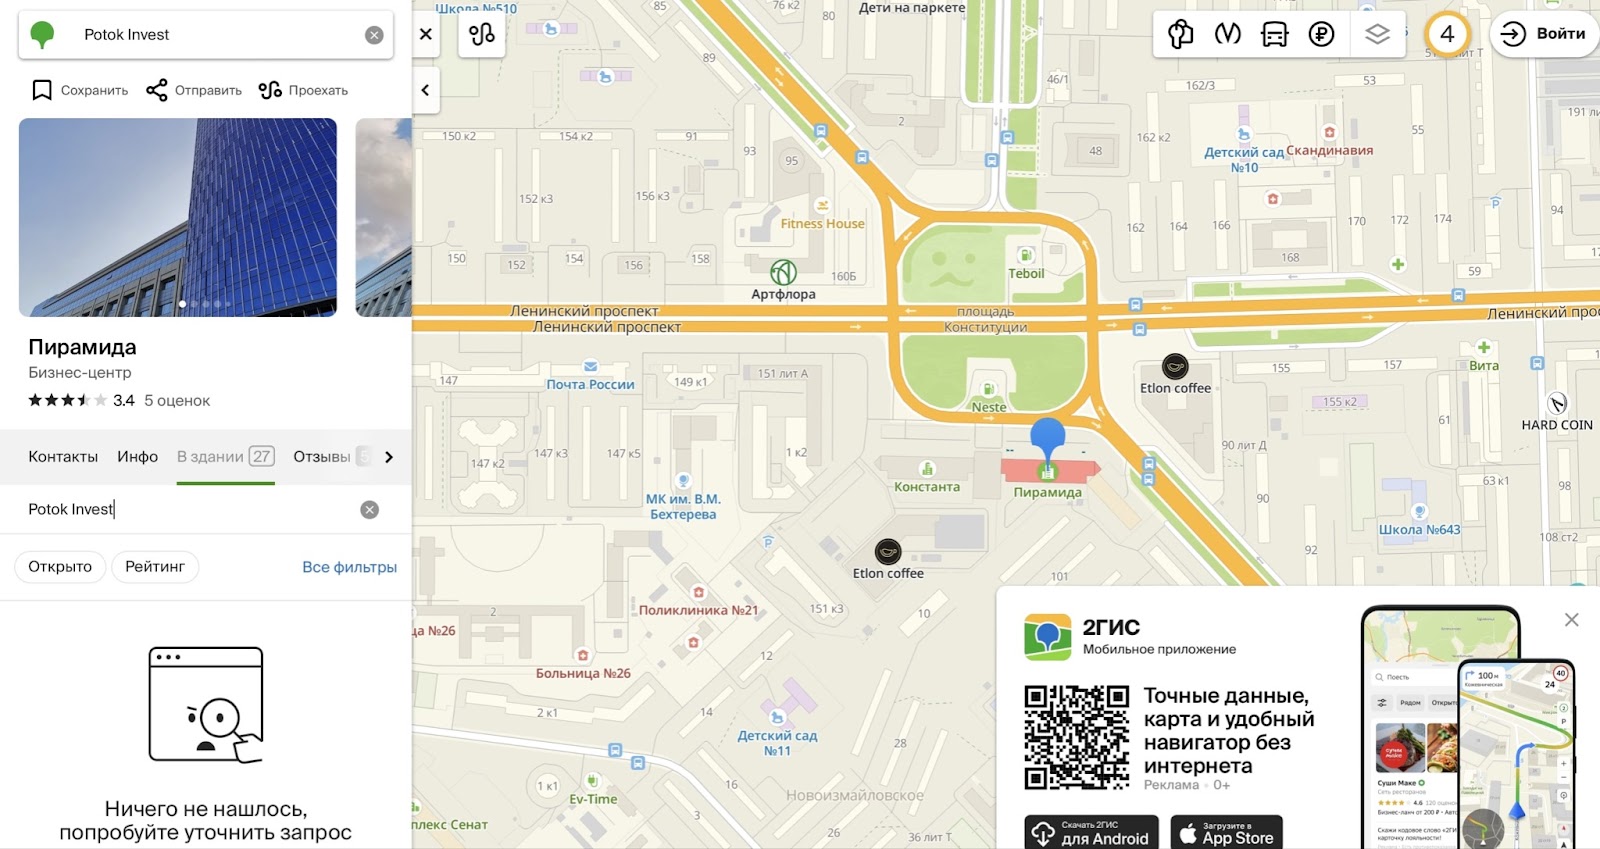Open the ruble payments icon
Screen dimensions: 1600x849
(1321, 34)
